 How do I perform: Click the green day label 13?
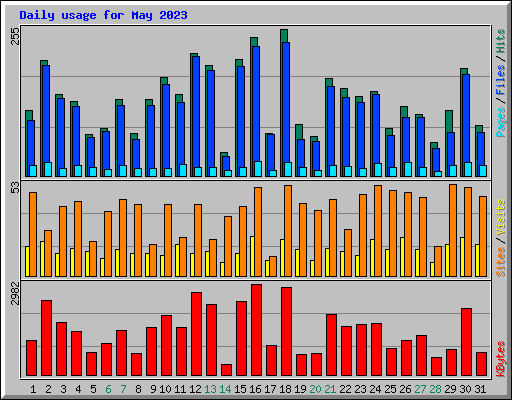click(210, 389)
